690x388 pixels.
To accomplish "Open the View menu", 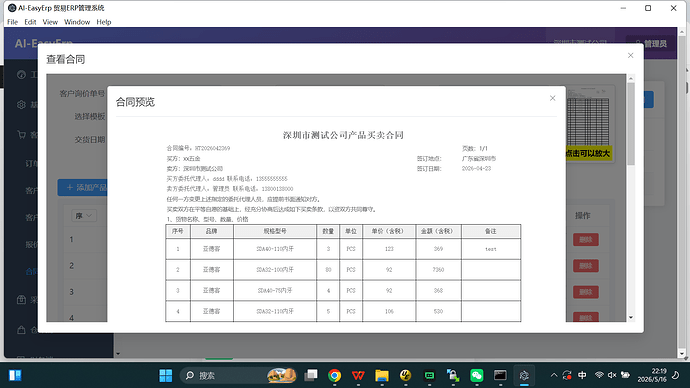I will click(50, 22).
